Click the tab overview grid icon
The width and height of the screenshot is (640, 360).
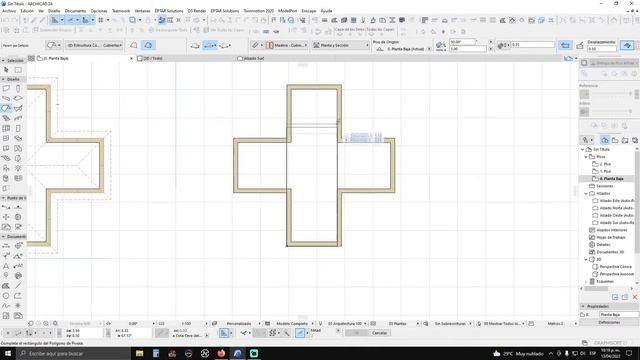(31, 58)
